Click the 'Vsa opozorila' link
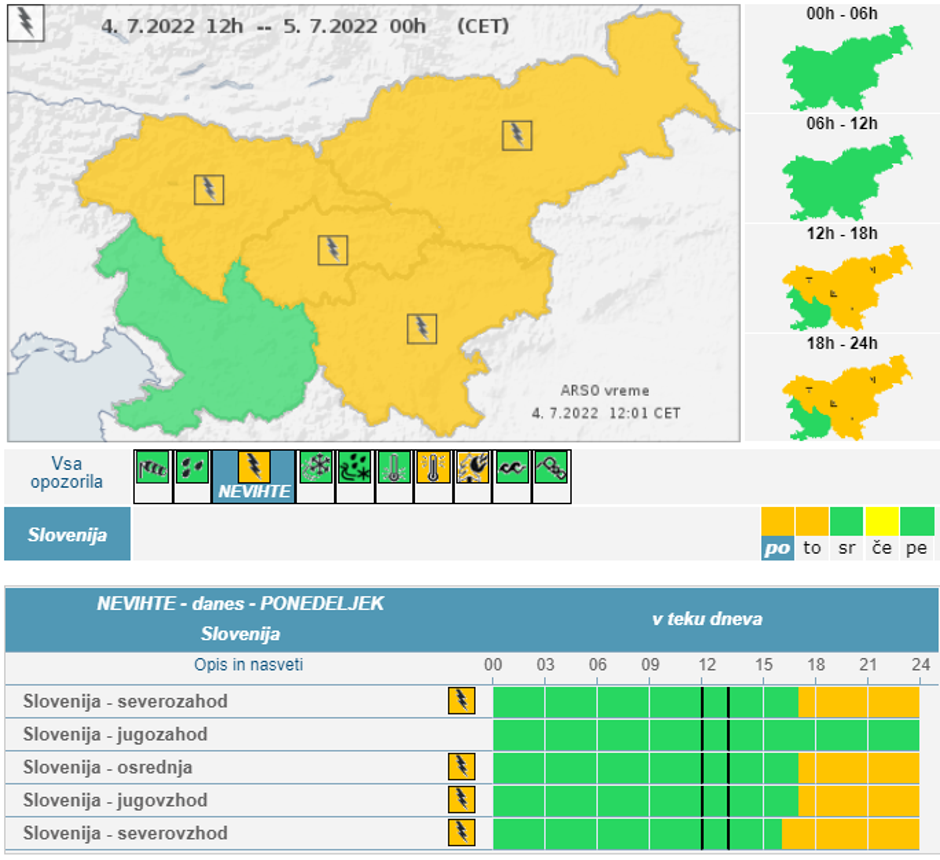 (67, 473)
